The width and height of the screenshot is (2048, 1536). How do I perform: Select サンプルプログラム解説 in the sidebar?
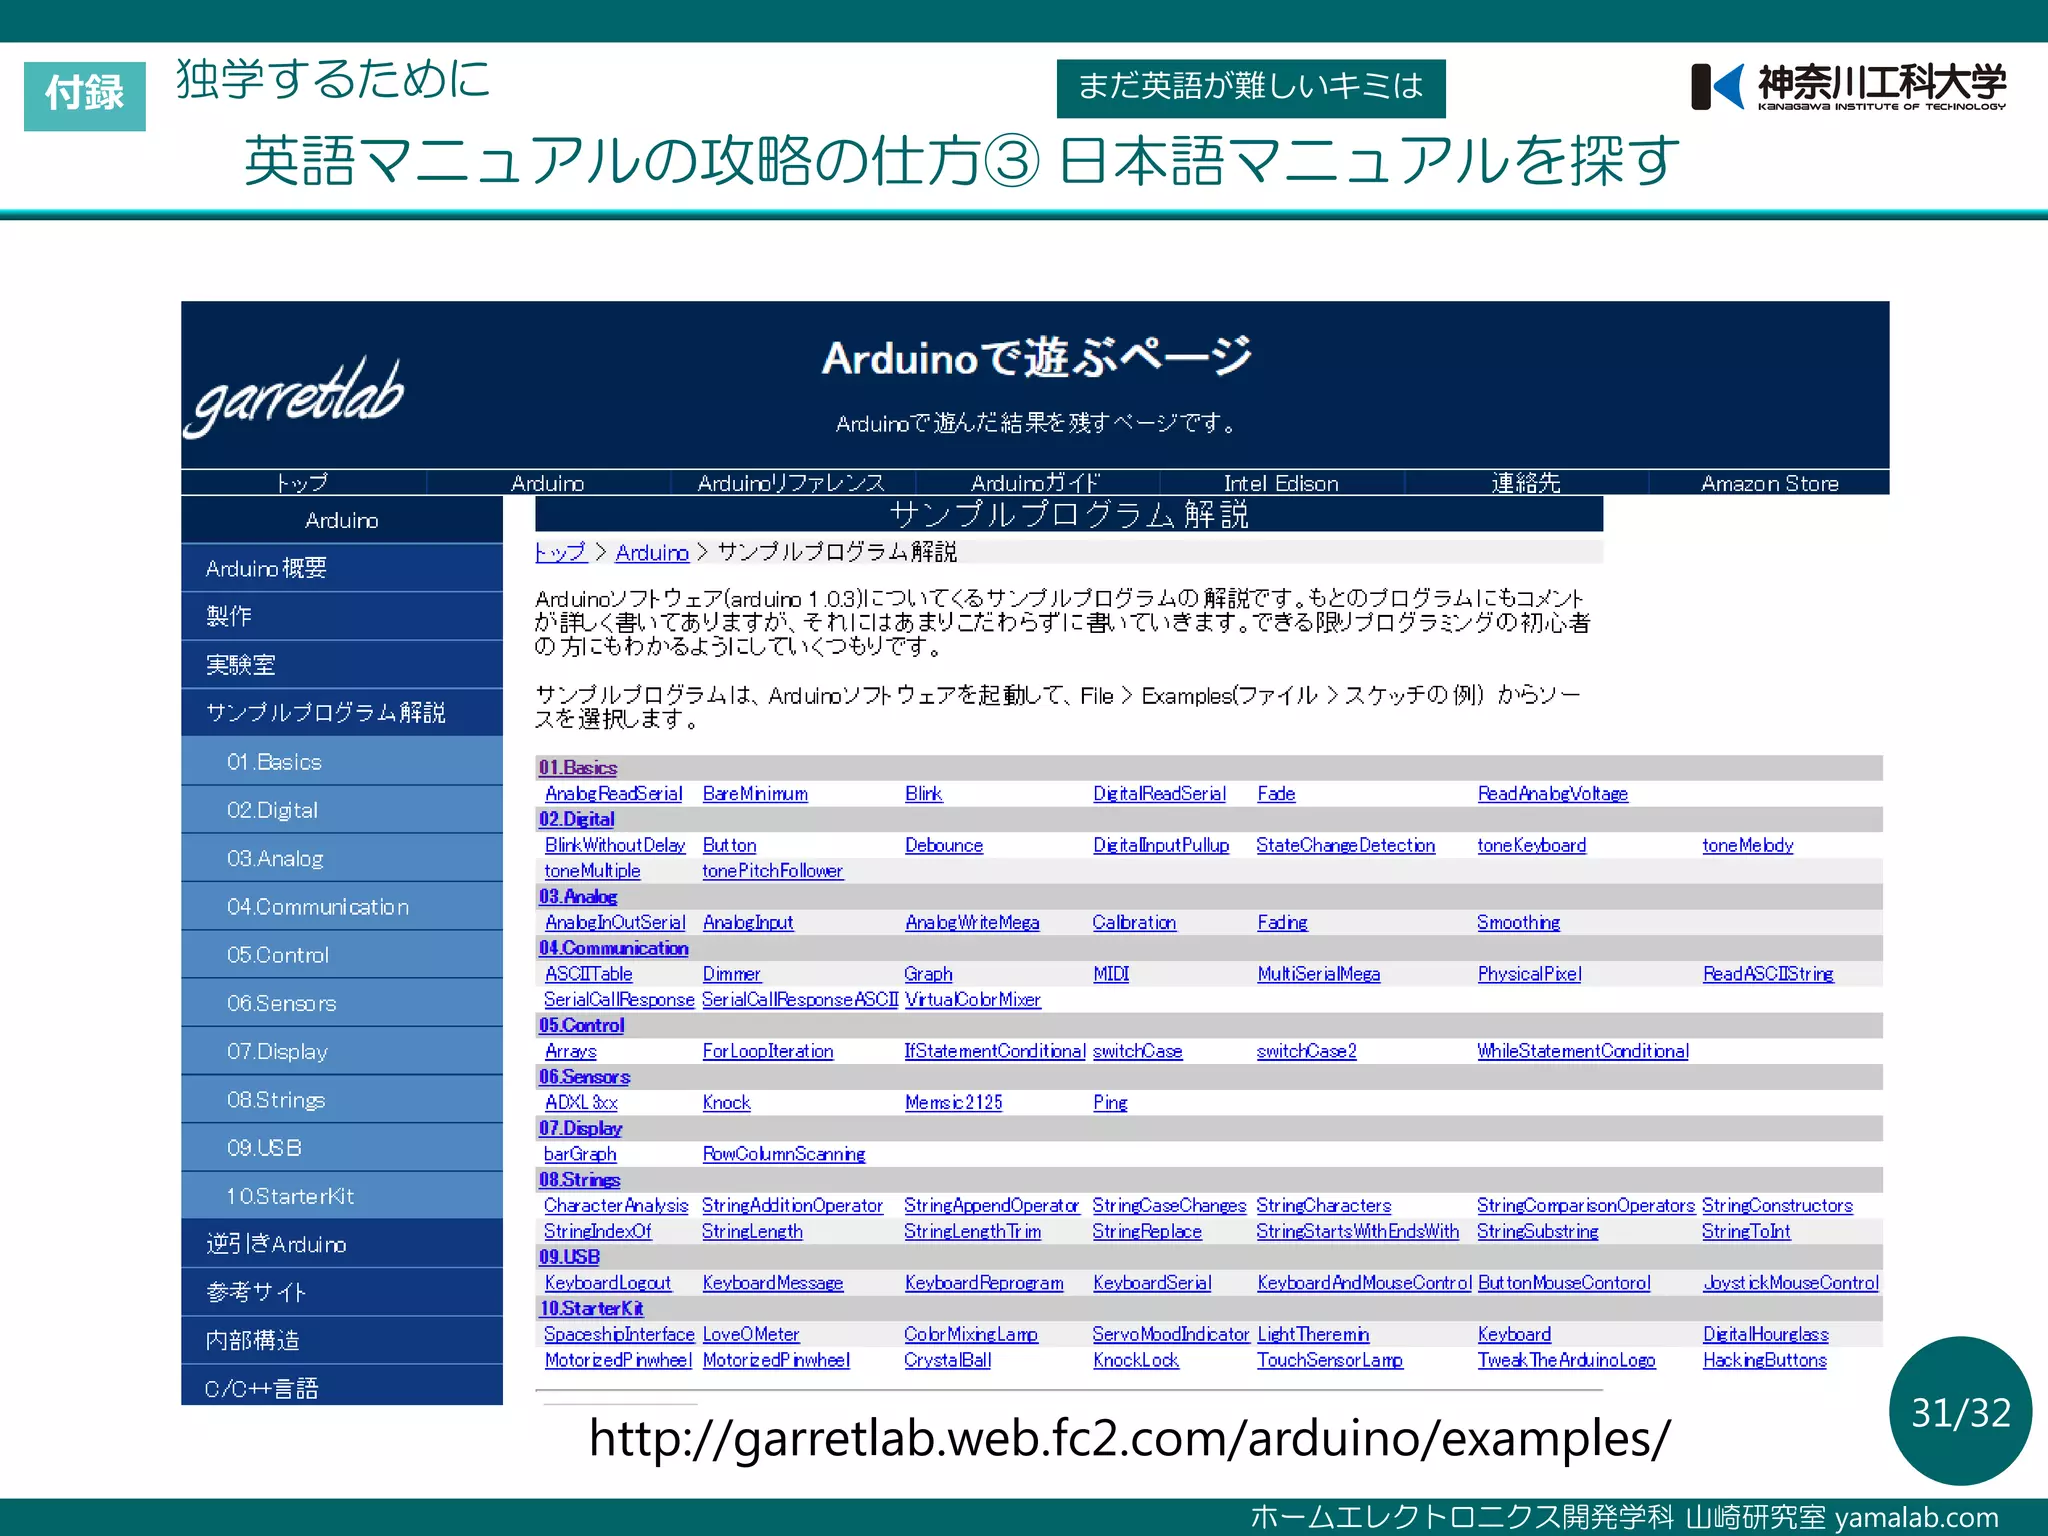pos(342,712)
